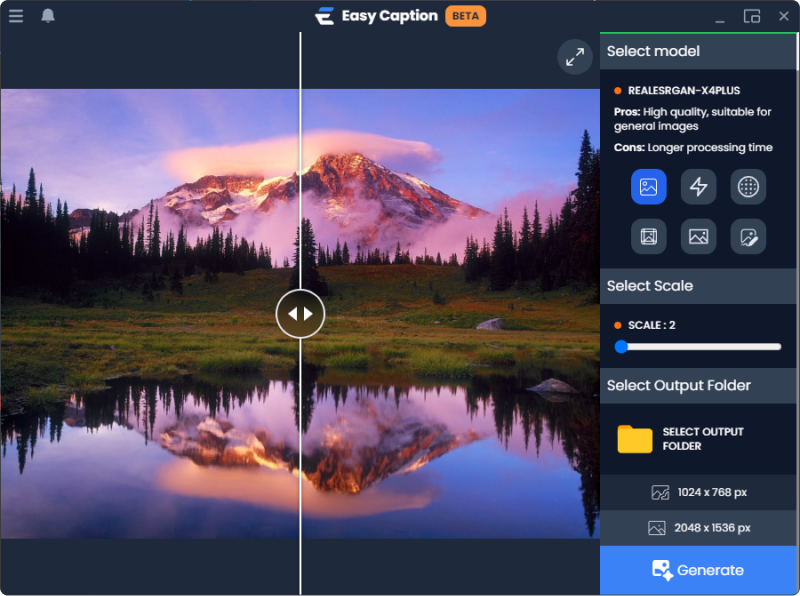Click the scale slider knob
Image resolution: width=800 pixels, height=596 pixels.
pyautogui.click(x=621, y=346)
